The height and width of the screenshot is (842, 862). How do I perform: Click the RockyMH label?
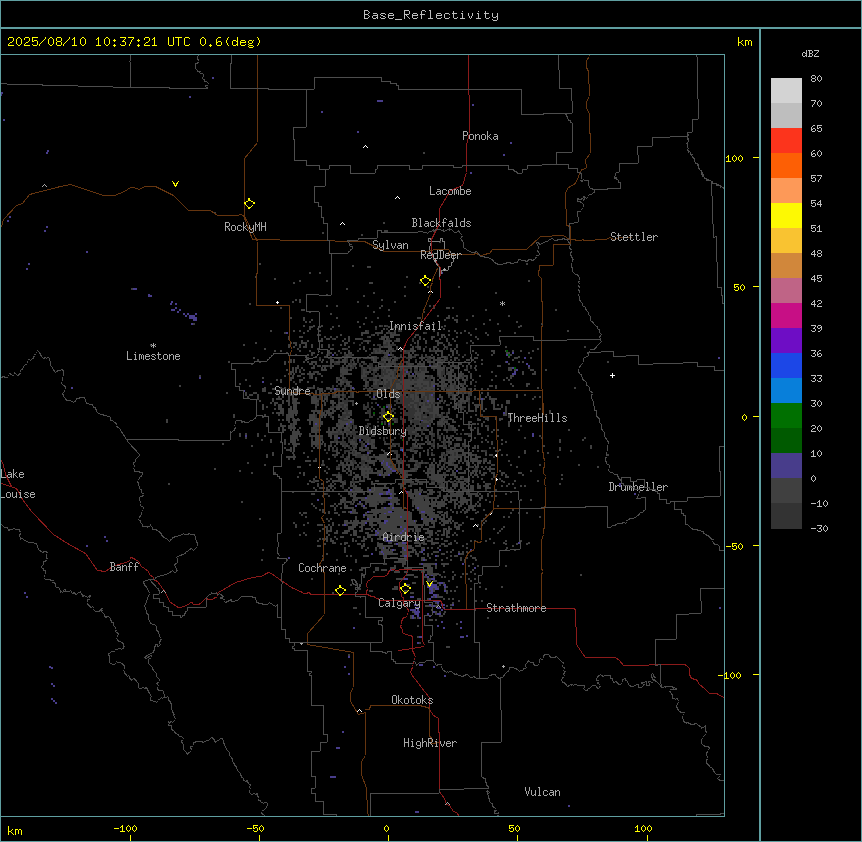coord(245,227)
